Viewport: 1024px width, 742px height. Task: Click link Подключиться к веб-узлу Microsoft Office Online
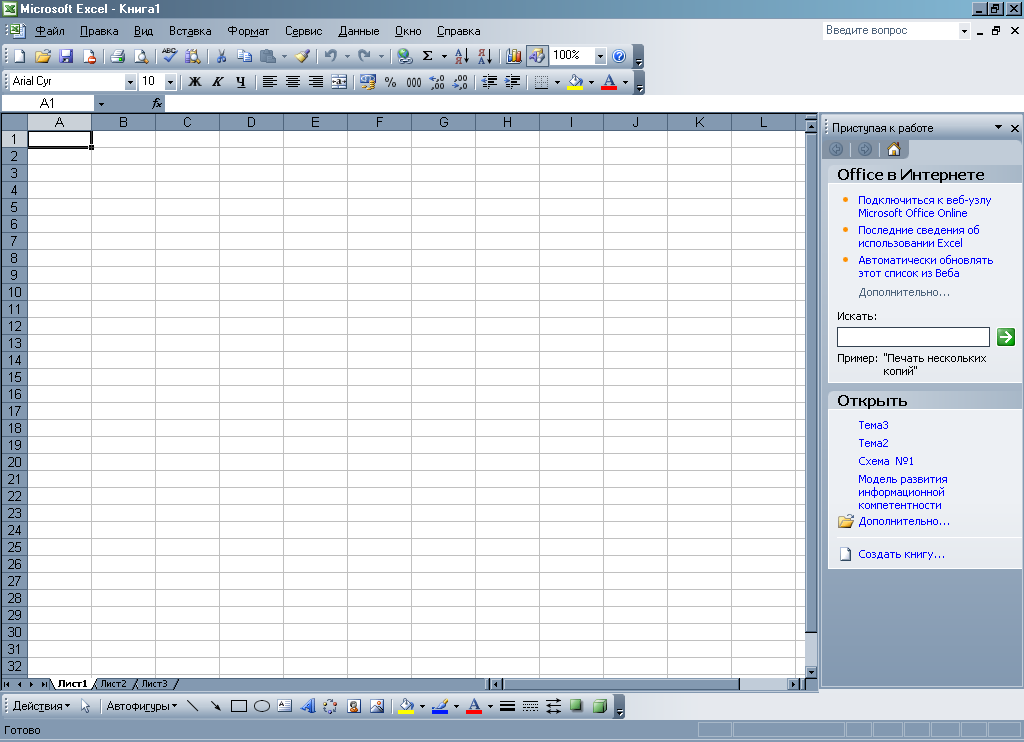point(924,206)
